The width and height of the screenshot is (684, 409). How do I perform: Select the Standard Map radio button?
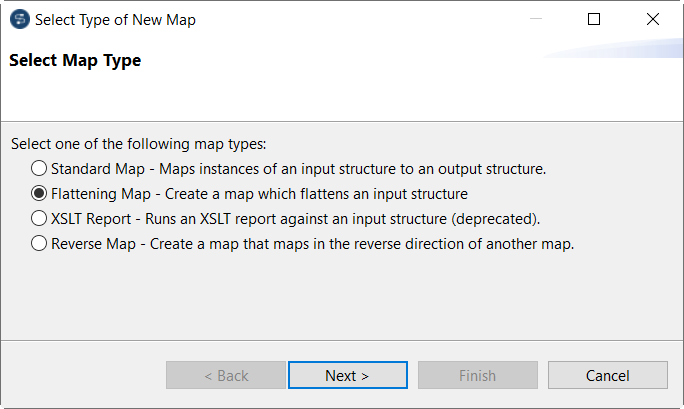click(x=39, y=168)
